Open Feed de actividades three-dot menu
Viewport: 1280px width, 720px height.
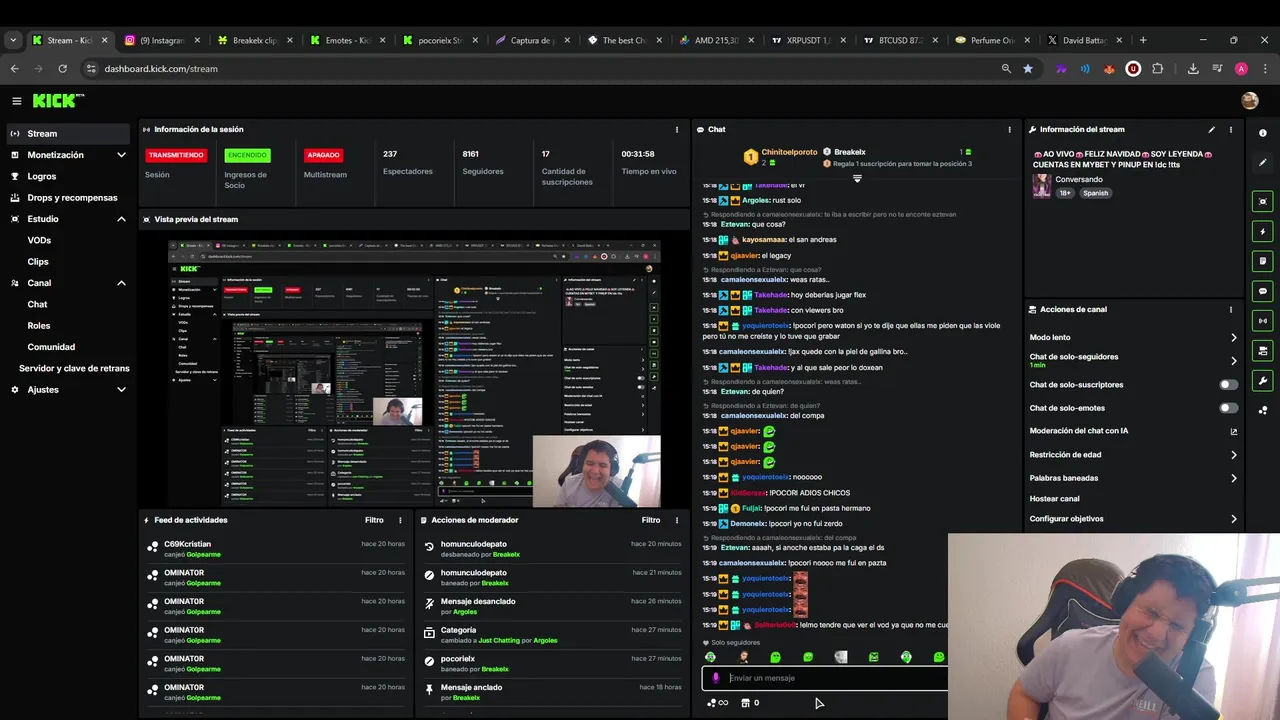click(400, 520)
